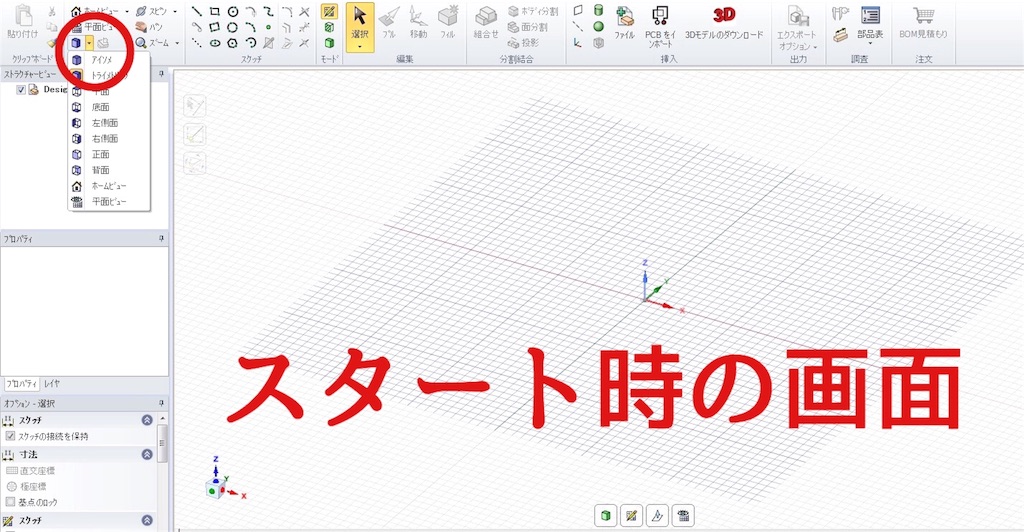The width and height of the screenshot is (1024, 532).
Task: Collapse スケッチ section containing スケッチの接続を保持
Action: 147,420
